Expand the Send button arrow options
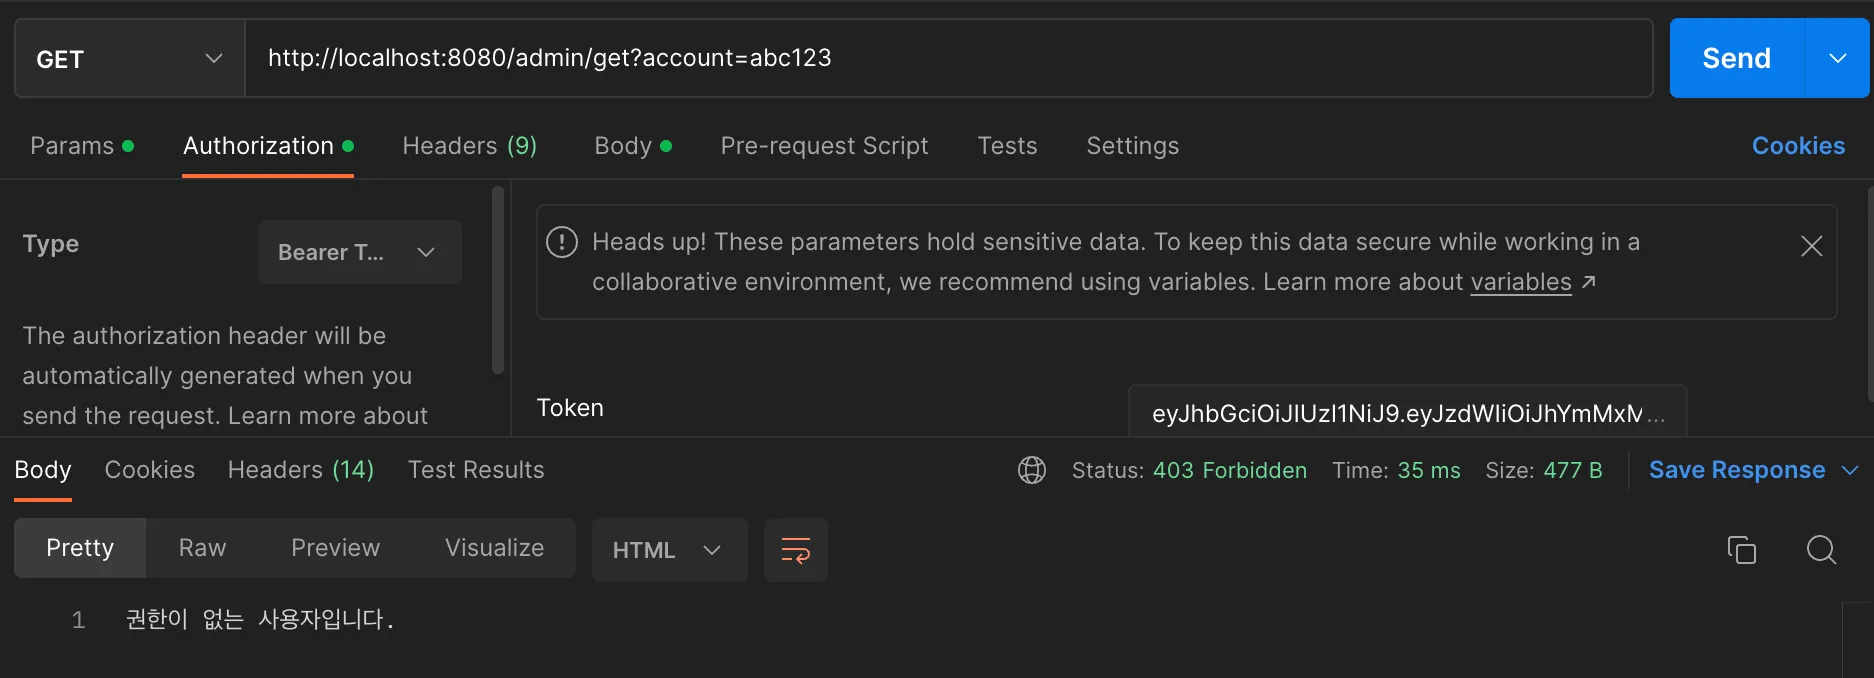Screen dimensions: 1874x678 pos(1837,59)
